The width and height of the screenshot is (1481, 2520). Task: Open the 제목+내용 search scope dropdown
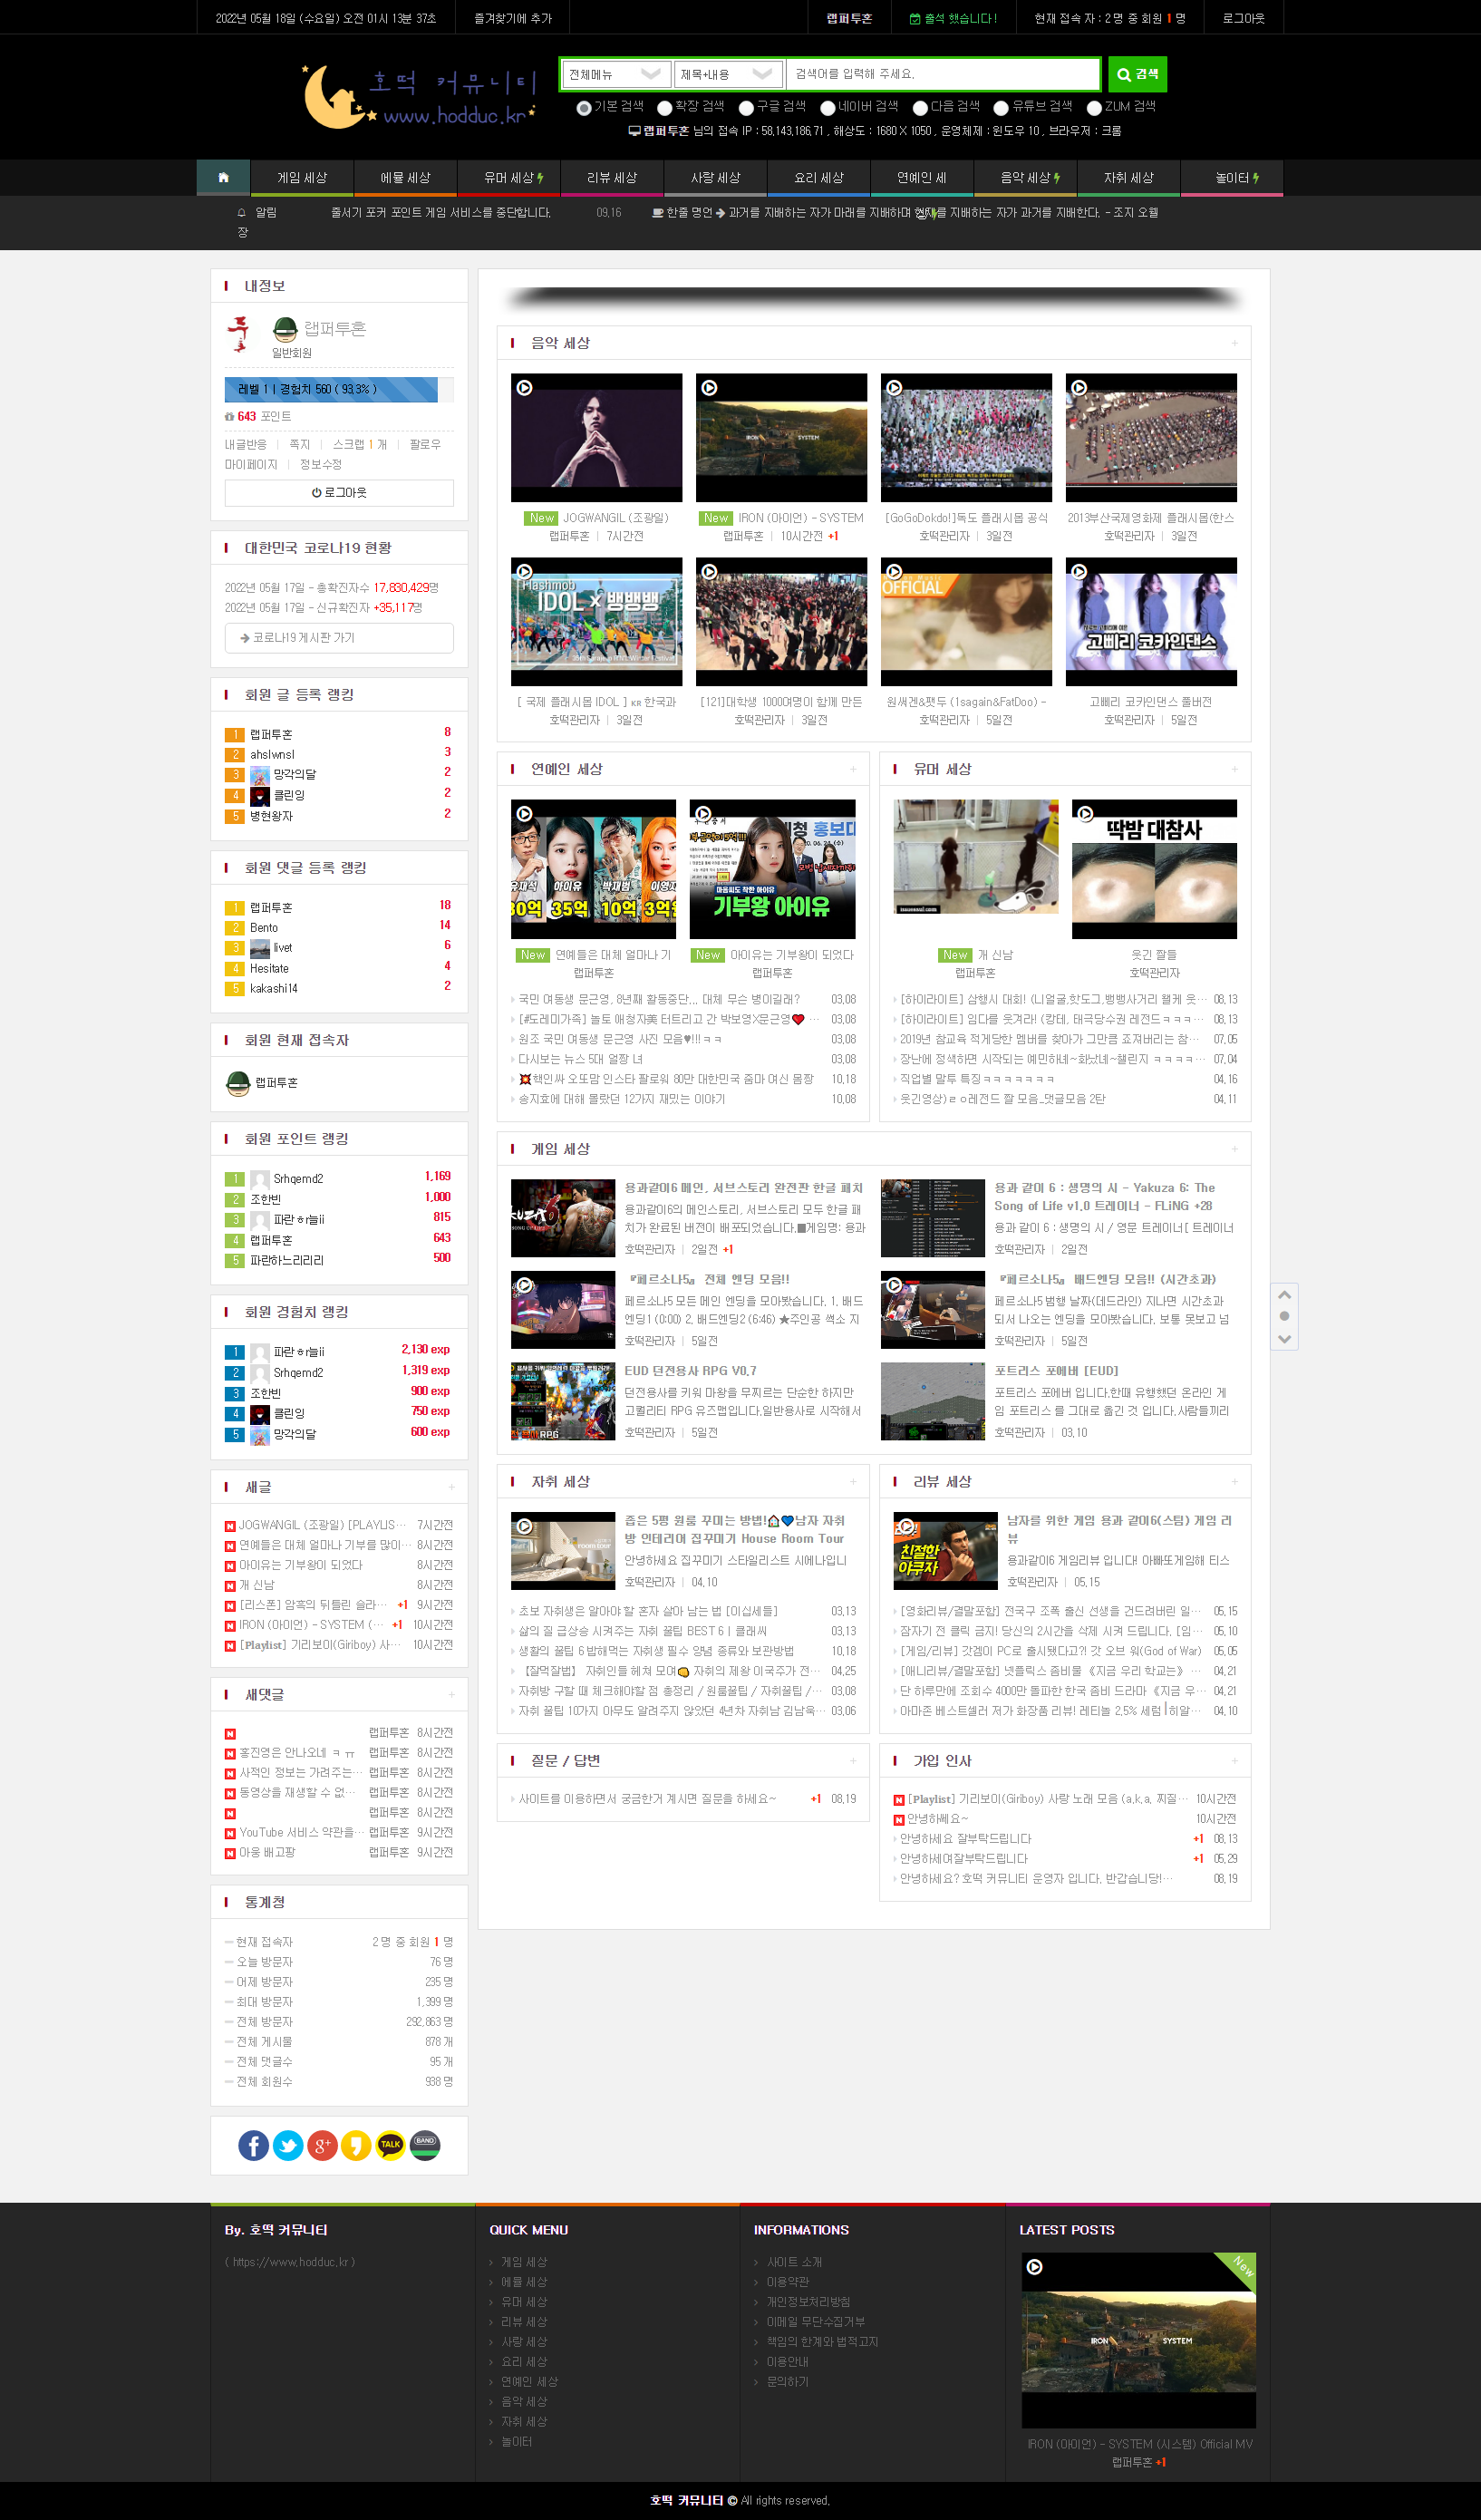pyautogui.click(x=728, y=74)
